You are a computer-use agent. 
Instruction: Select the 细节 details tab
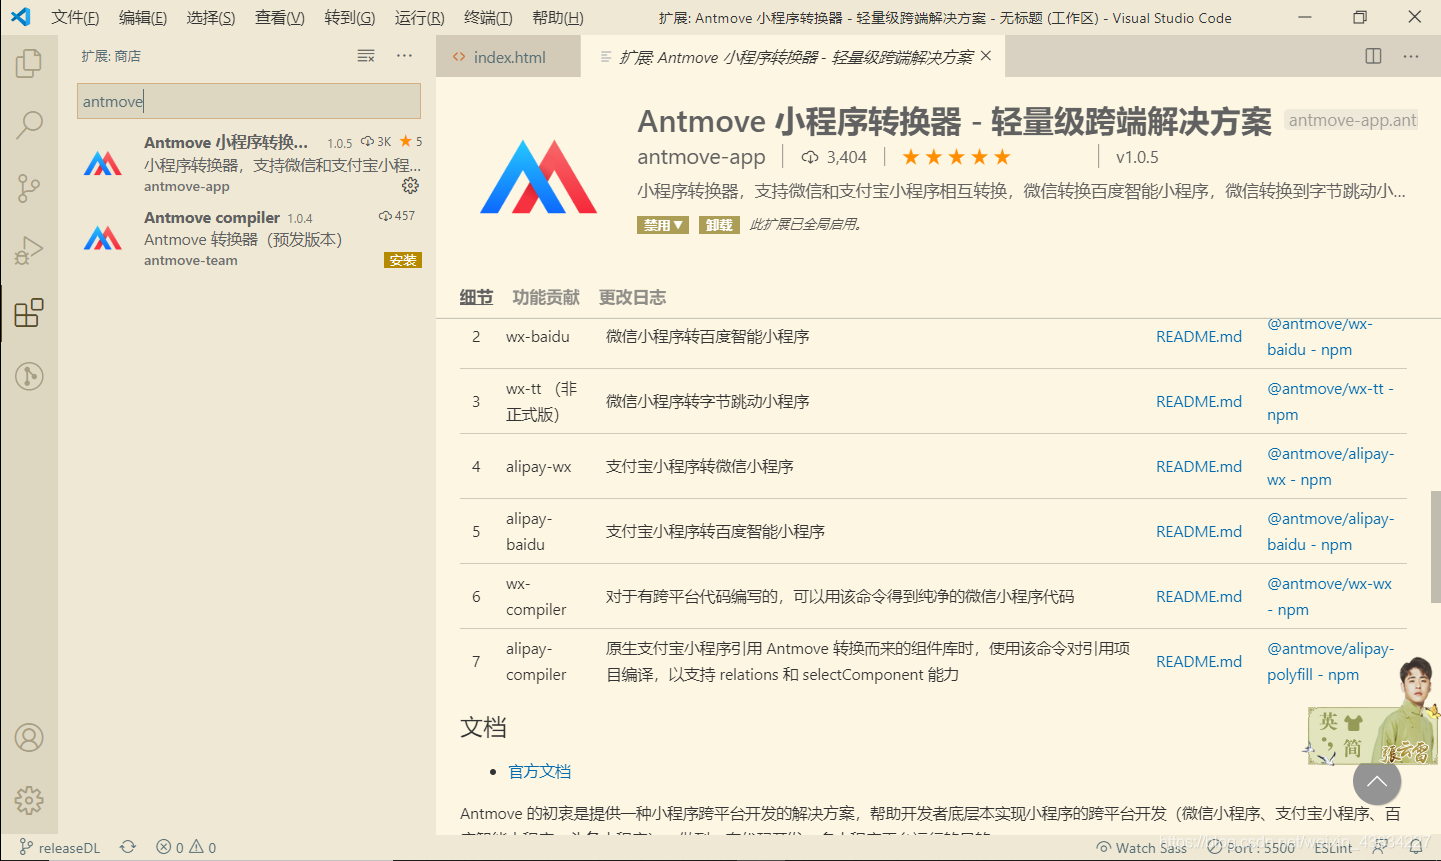pos(476,297)
